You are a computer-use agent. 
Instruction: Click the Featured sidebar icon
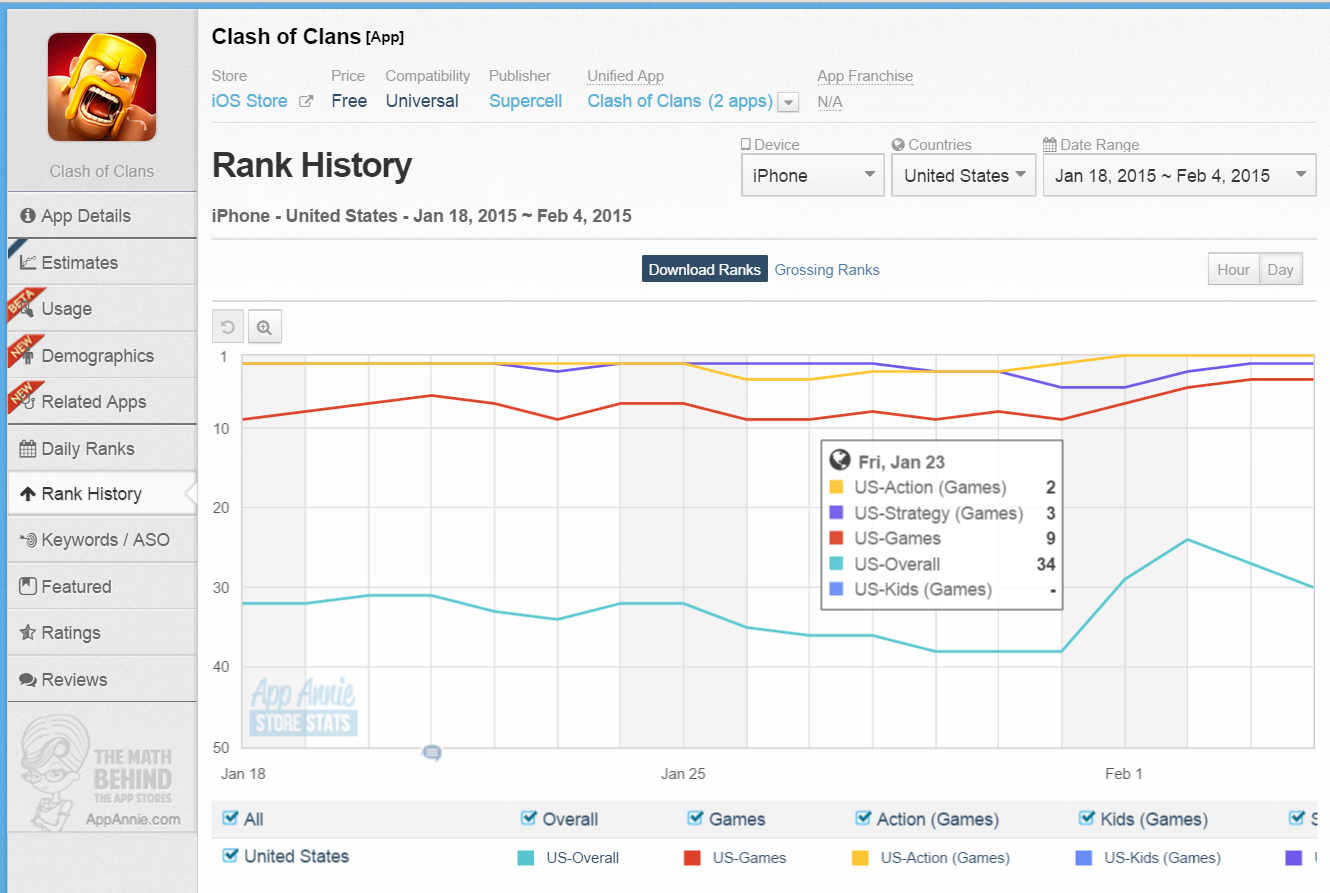(x=28, y=586)
